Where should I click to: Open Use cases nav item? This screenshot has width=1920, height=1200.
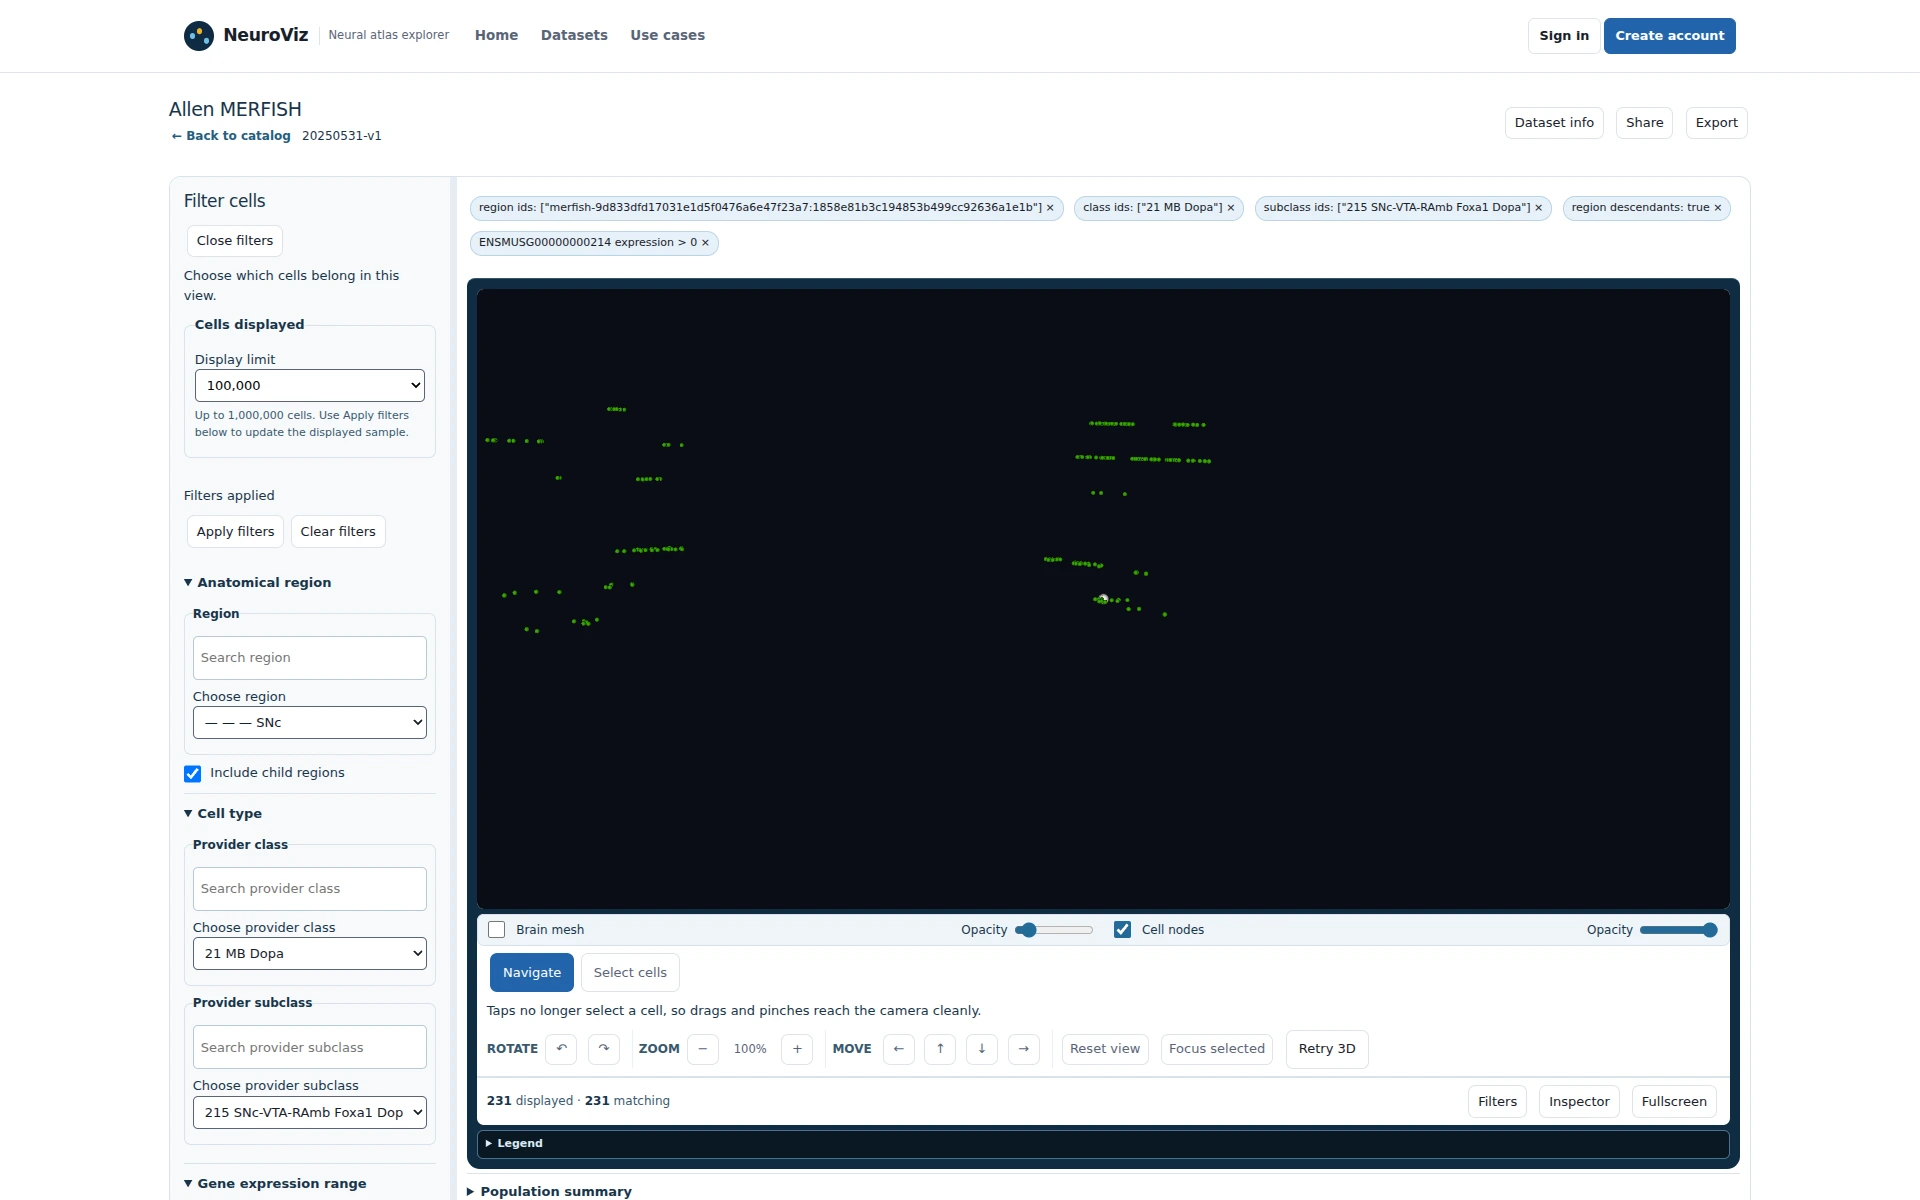[x=668, y=36]
